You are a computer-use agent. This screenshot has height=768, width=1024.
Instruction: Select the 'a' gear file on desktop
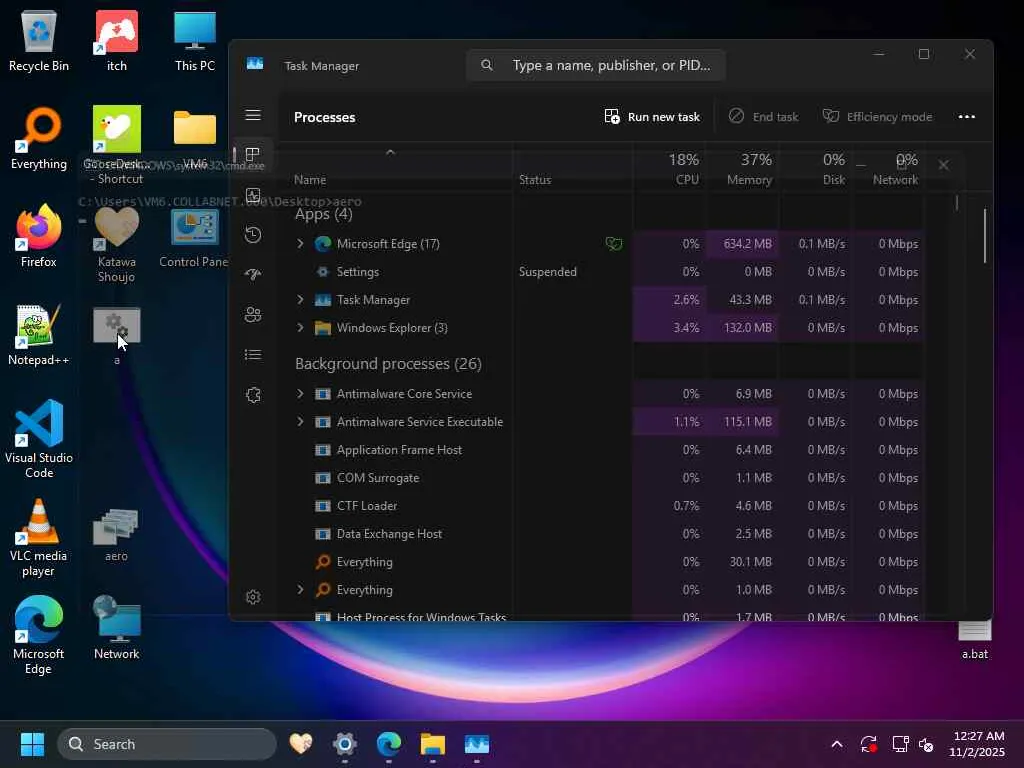(116, 336)
